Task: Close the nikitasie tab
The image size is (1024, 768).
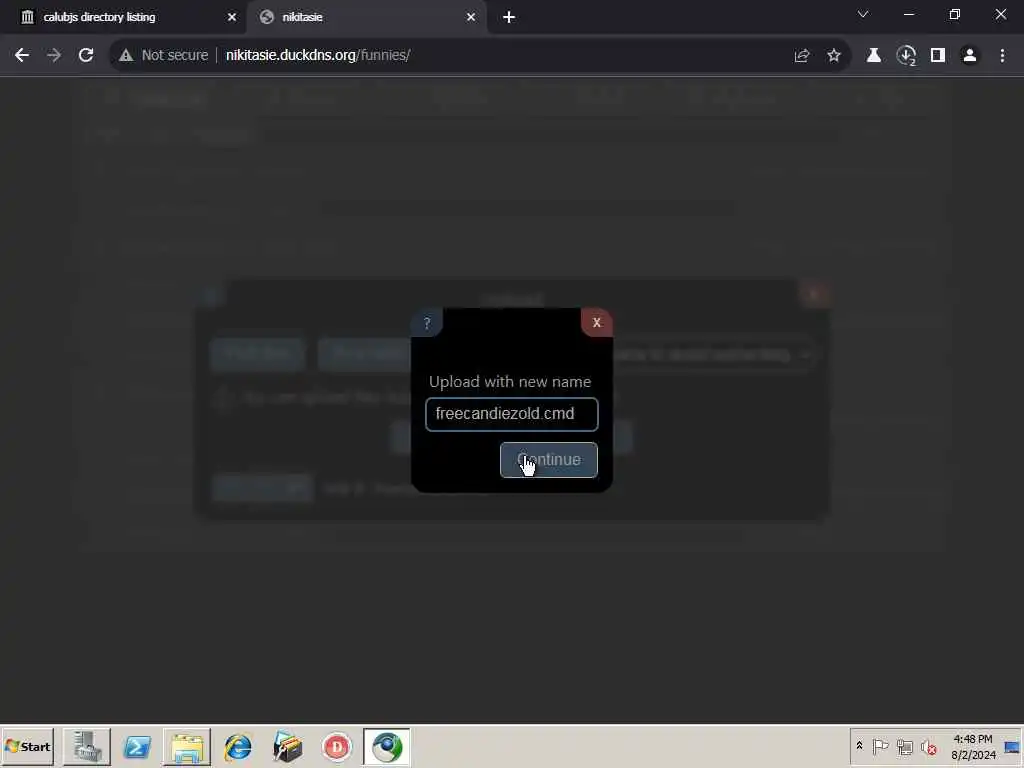Action: 471,17
